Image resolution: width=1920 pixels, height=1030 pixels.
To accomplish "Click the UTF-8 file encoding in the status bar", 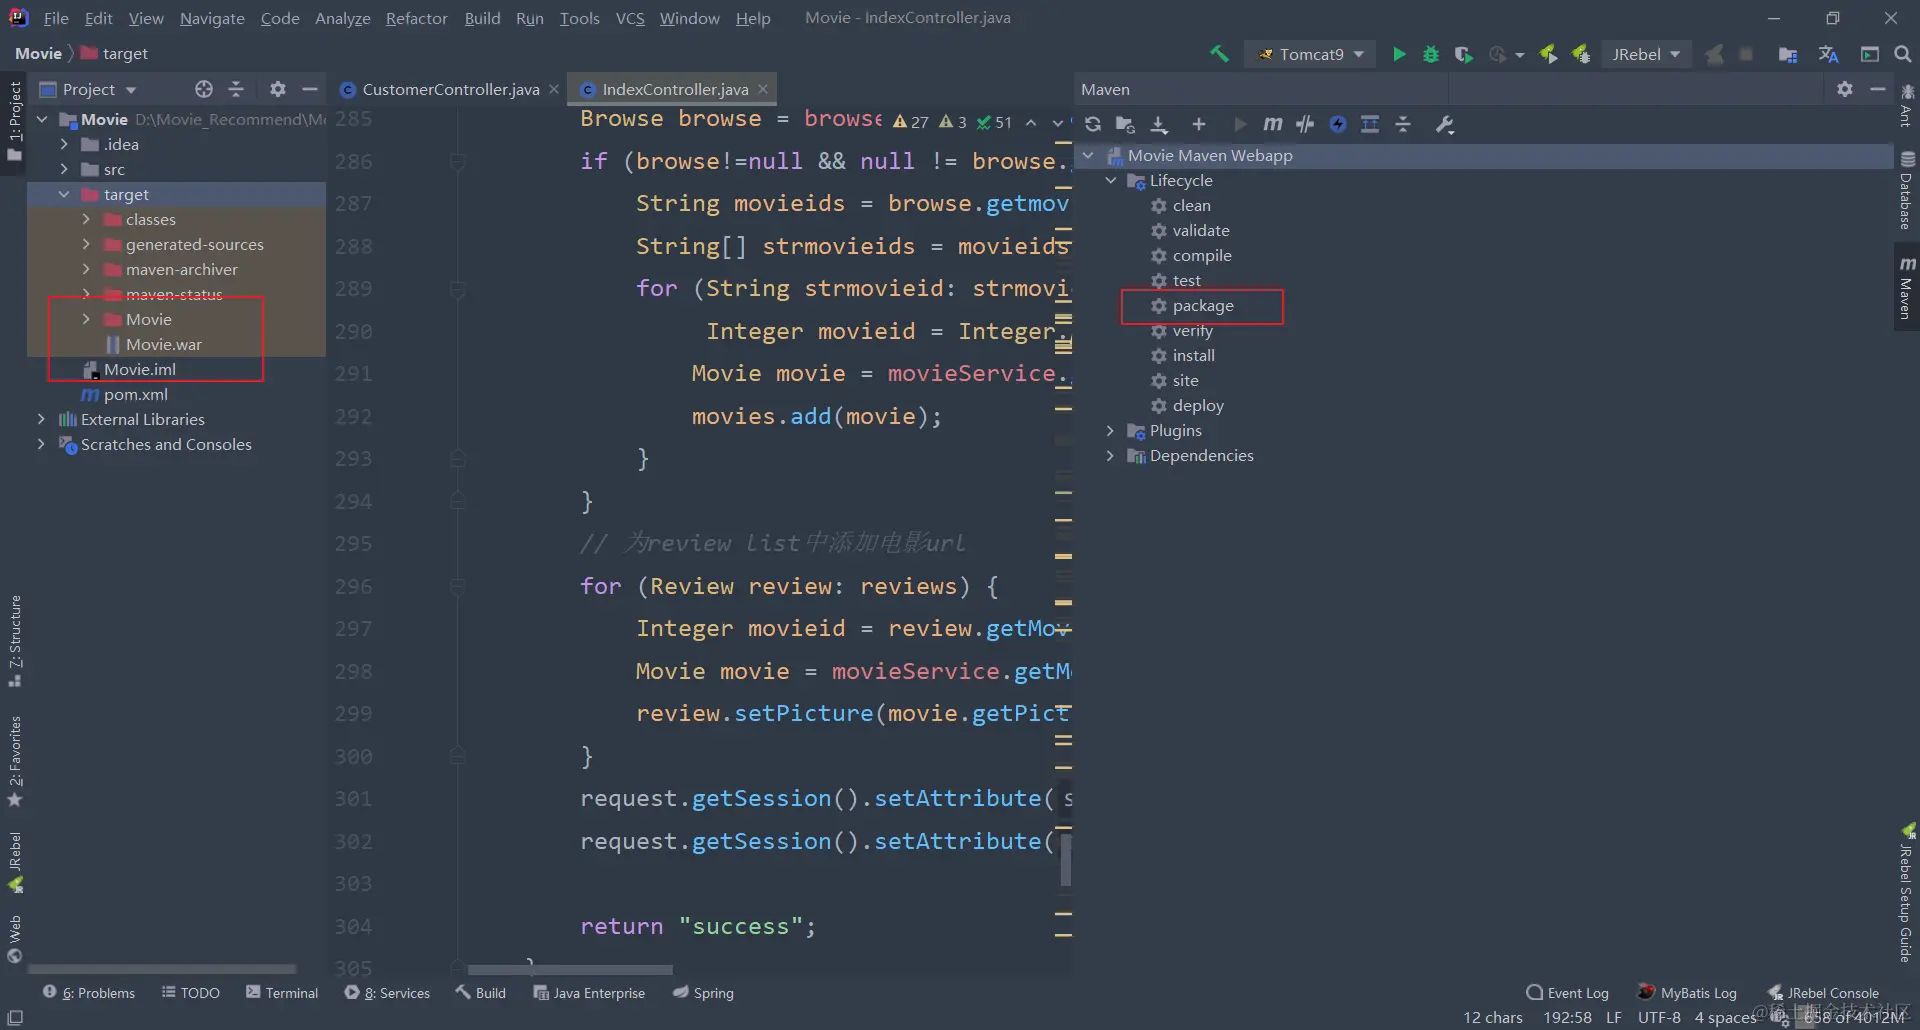I will tap(1659, 1018).
